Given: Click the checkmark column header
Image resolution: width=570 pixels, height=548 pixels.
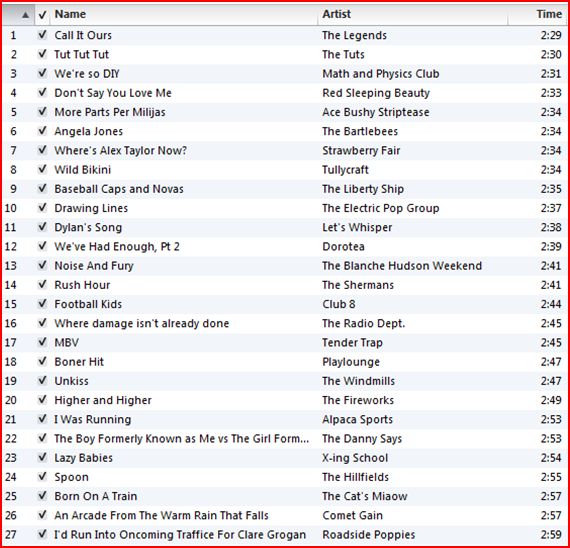Looking at the screenshot, I should click(42, 14).
